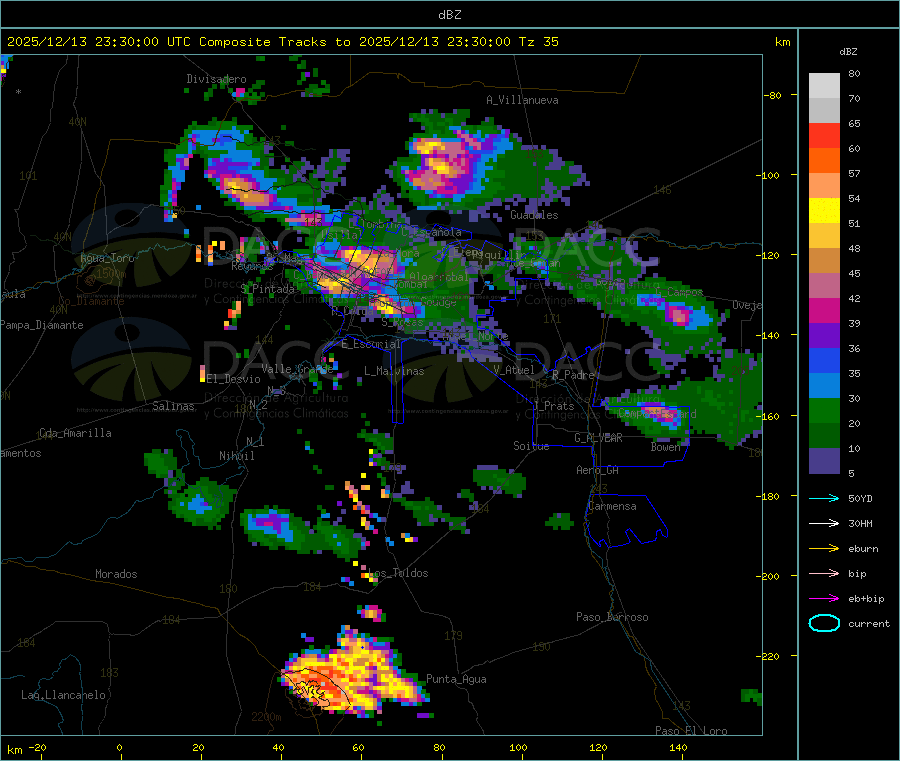Image resolution: width=900 pixels, height=761 pixels.
Task: Select the yellow eburn arrow symbol
Action: (x=824, y=548)
